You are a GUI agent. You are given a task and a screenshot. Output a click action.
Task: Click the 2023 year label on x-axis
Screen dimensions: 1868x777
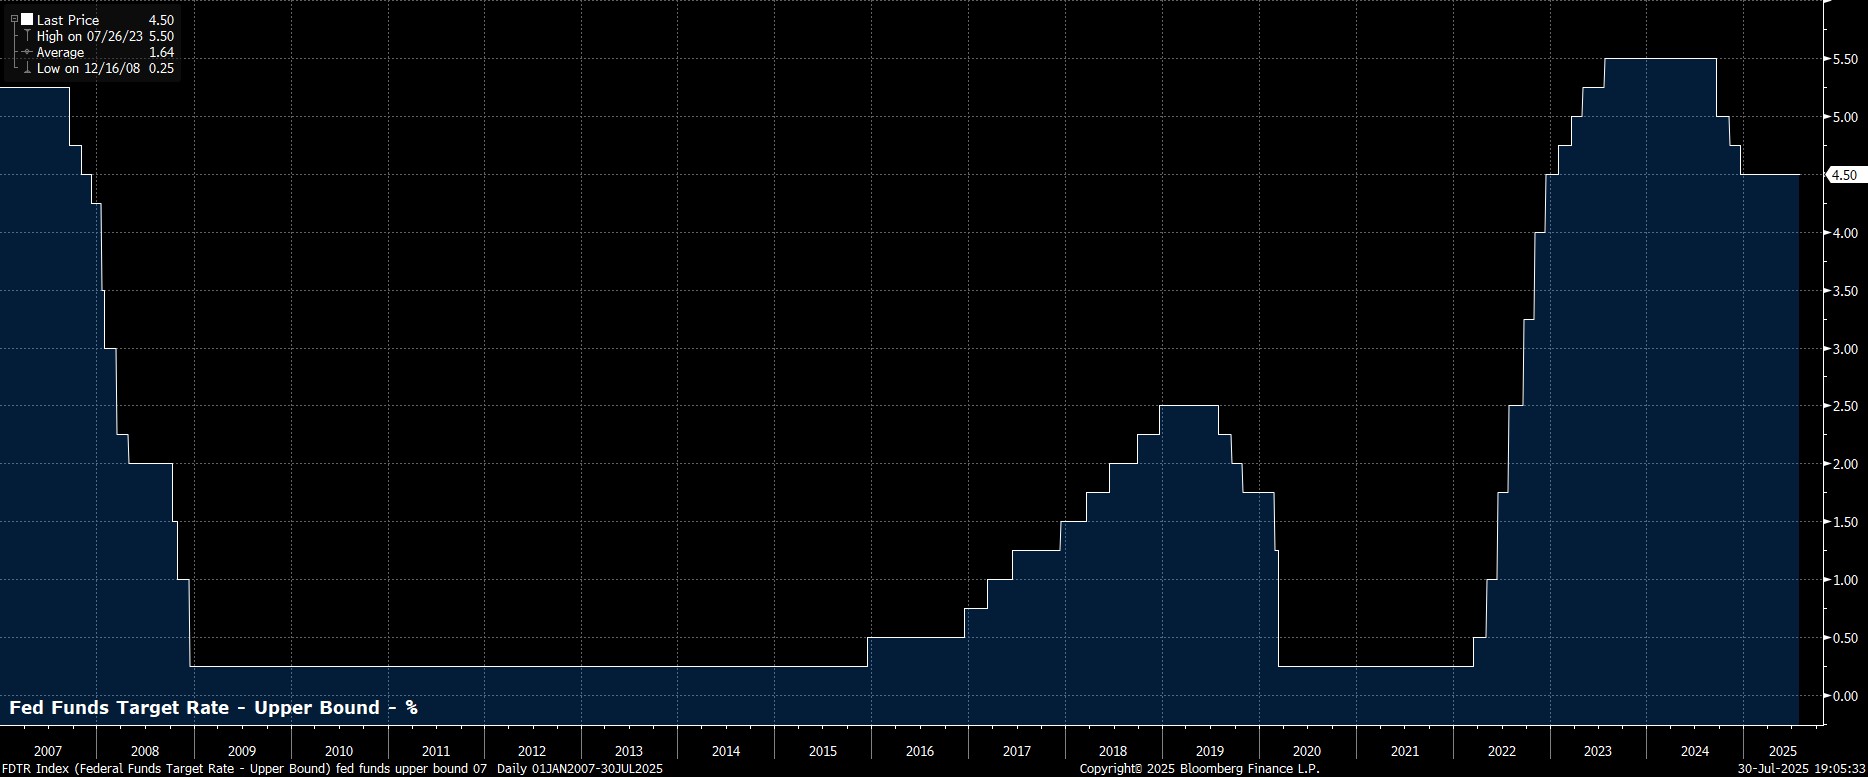click(1598, 751)
